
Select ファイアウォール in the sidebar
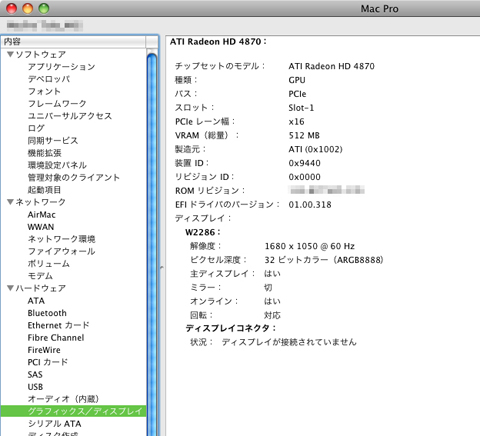click(62, 251)
